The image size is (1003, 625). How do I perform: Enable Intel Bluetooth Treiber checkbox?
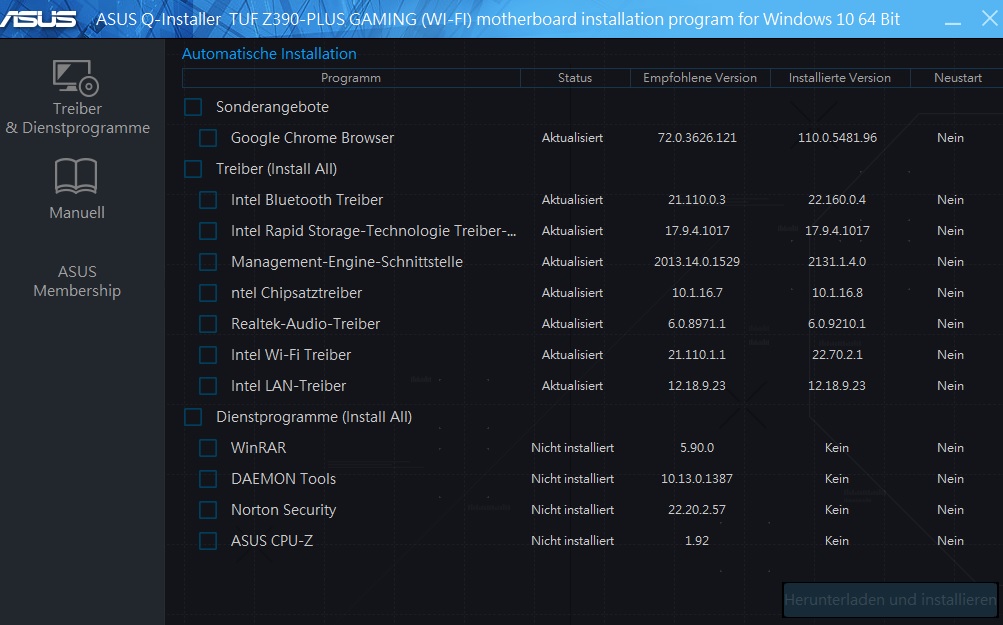(208, 200)
